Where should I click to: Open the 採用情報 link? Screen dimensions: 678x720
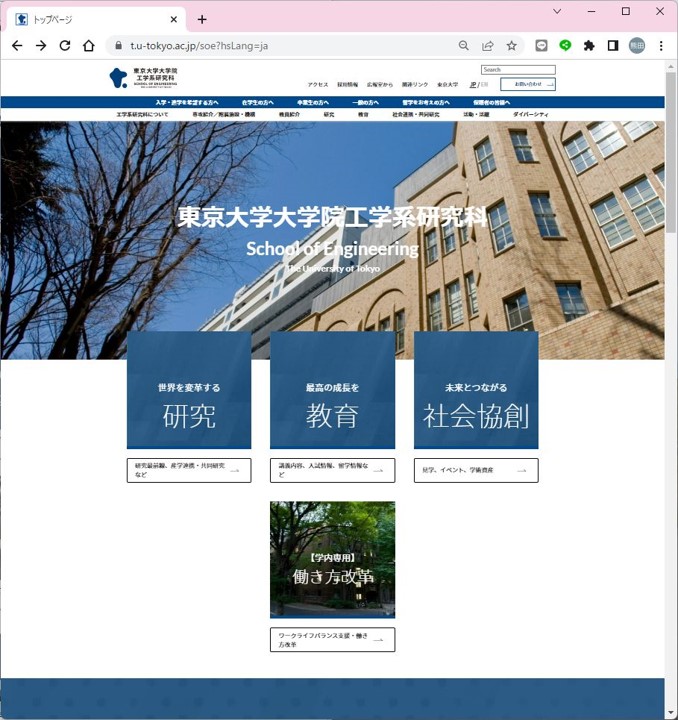347,84
